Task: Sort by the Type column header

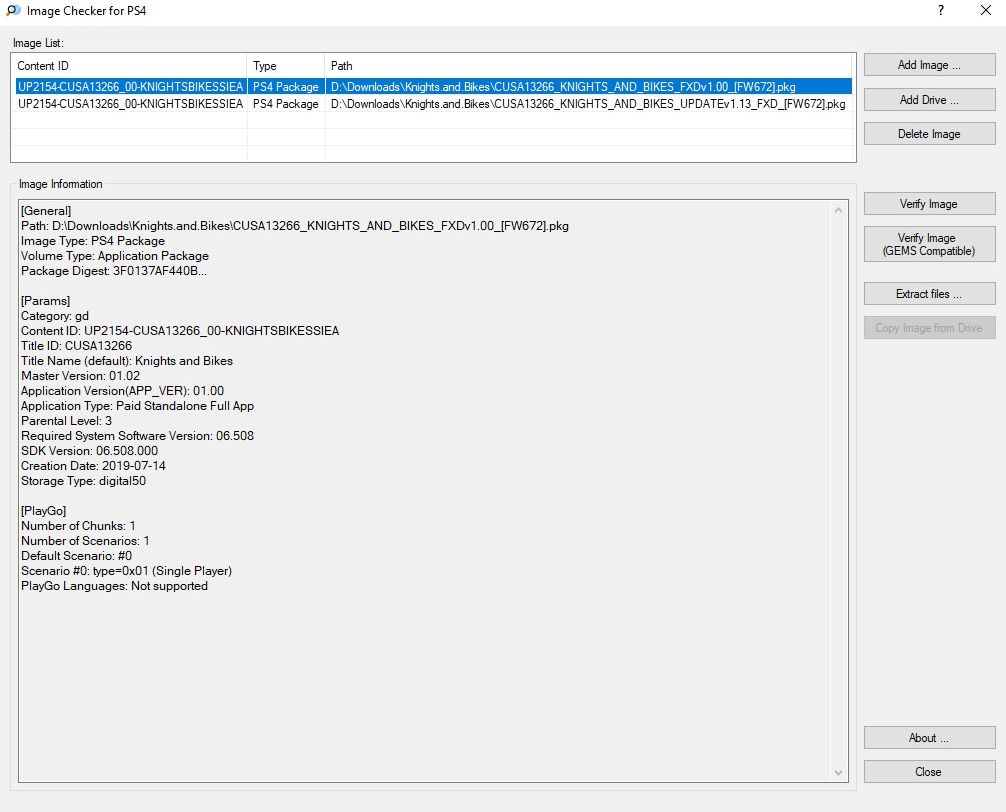Action: pos(286,65)
